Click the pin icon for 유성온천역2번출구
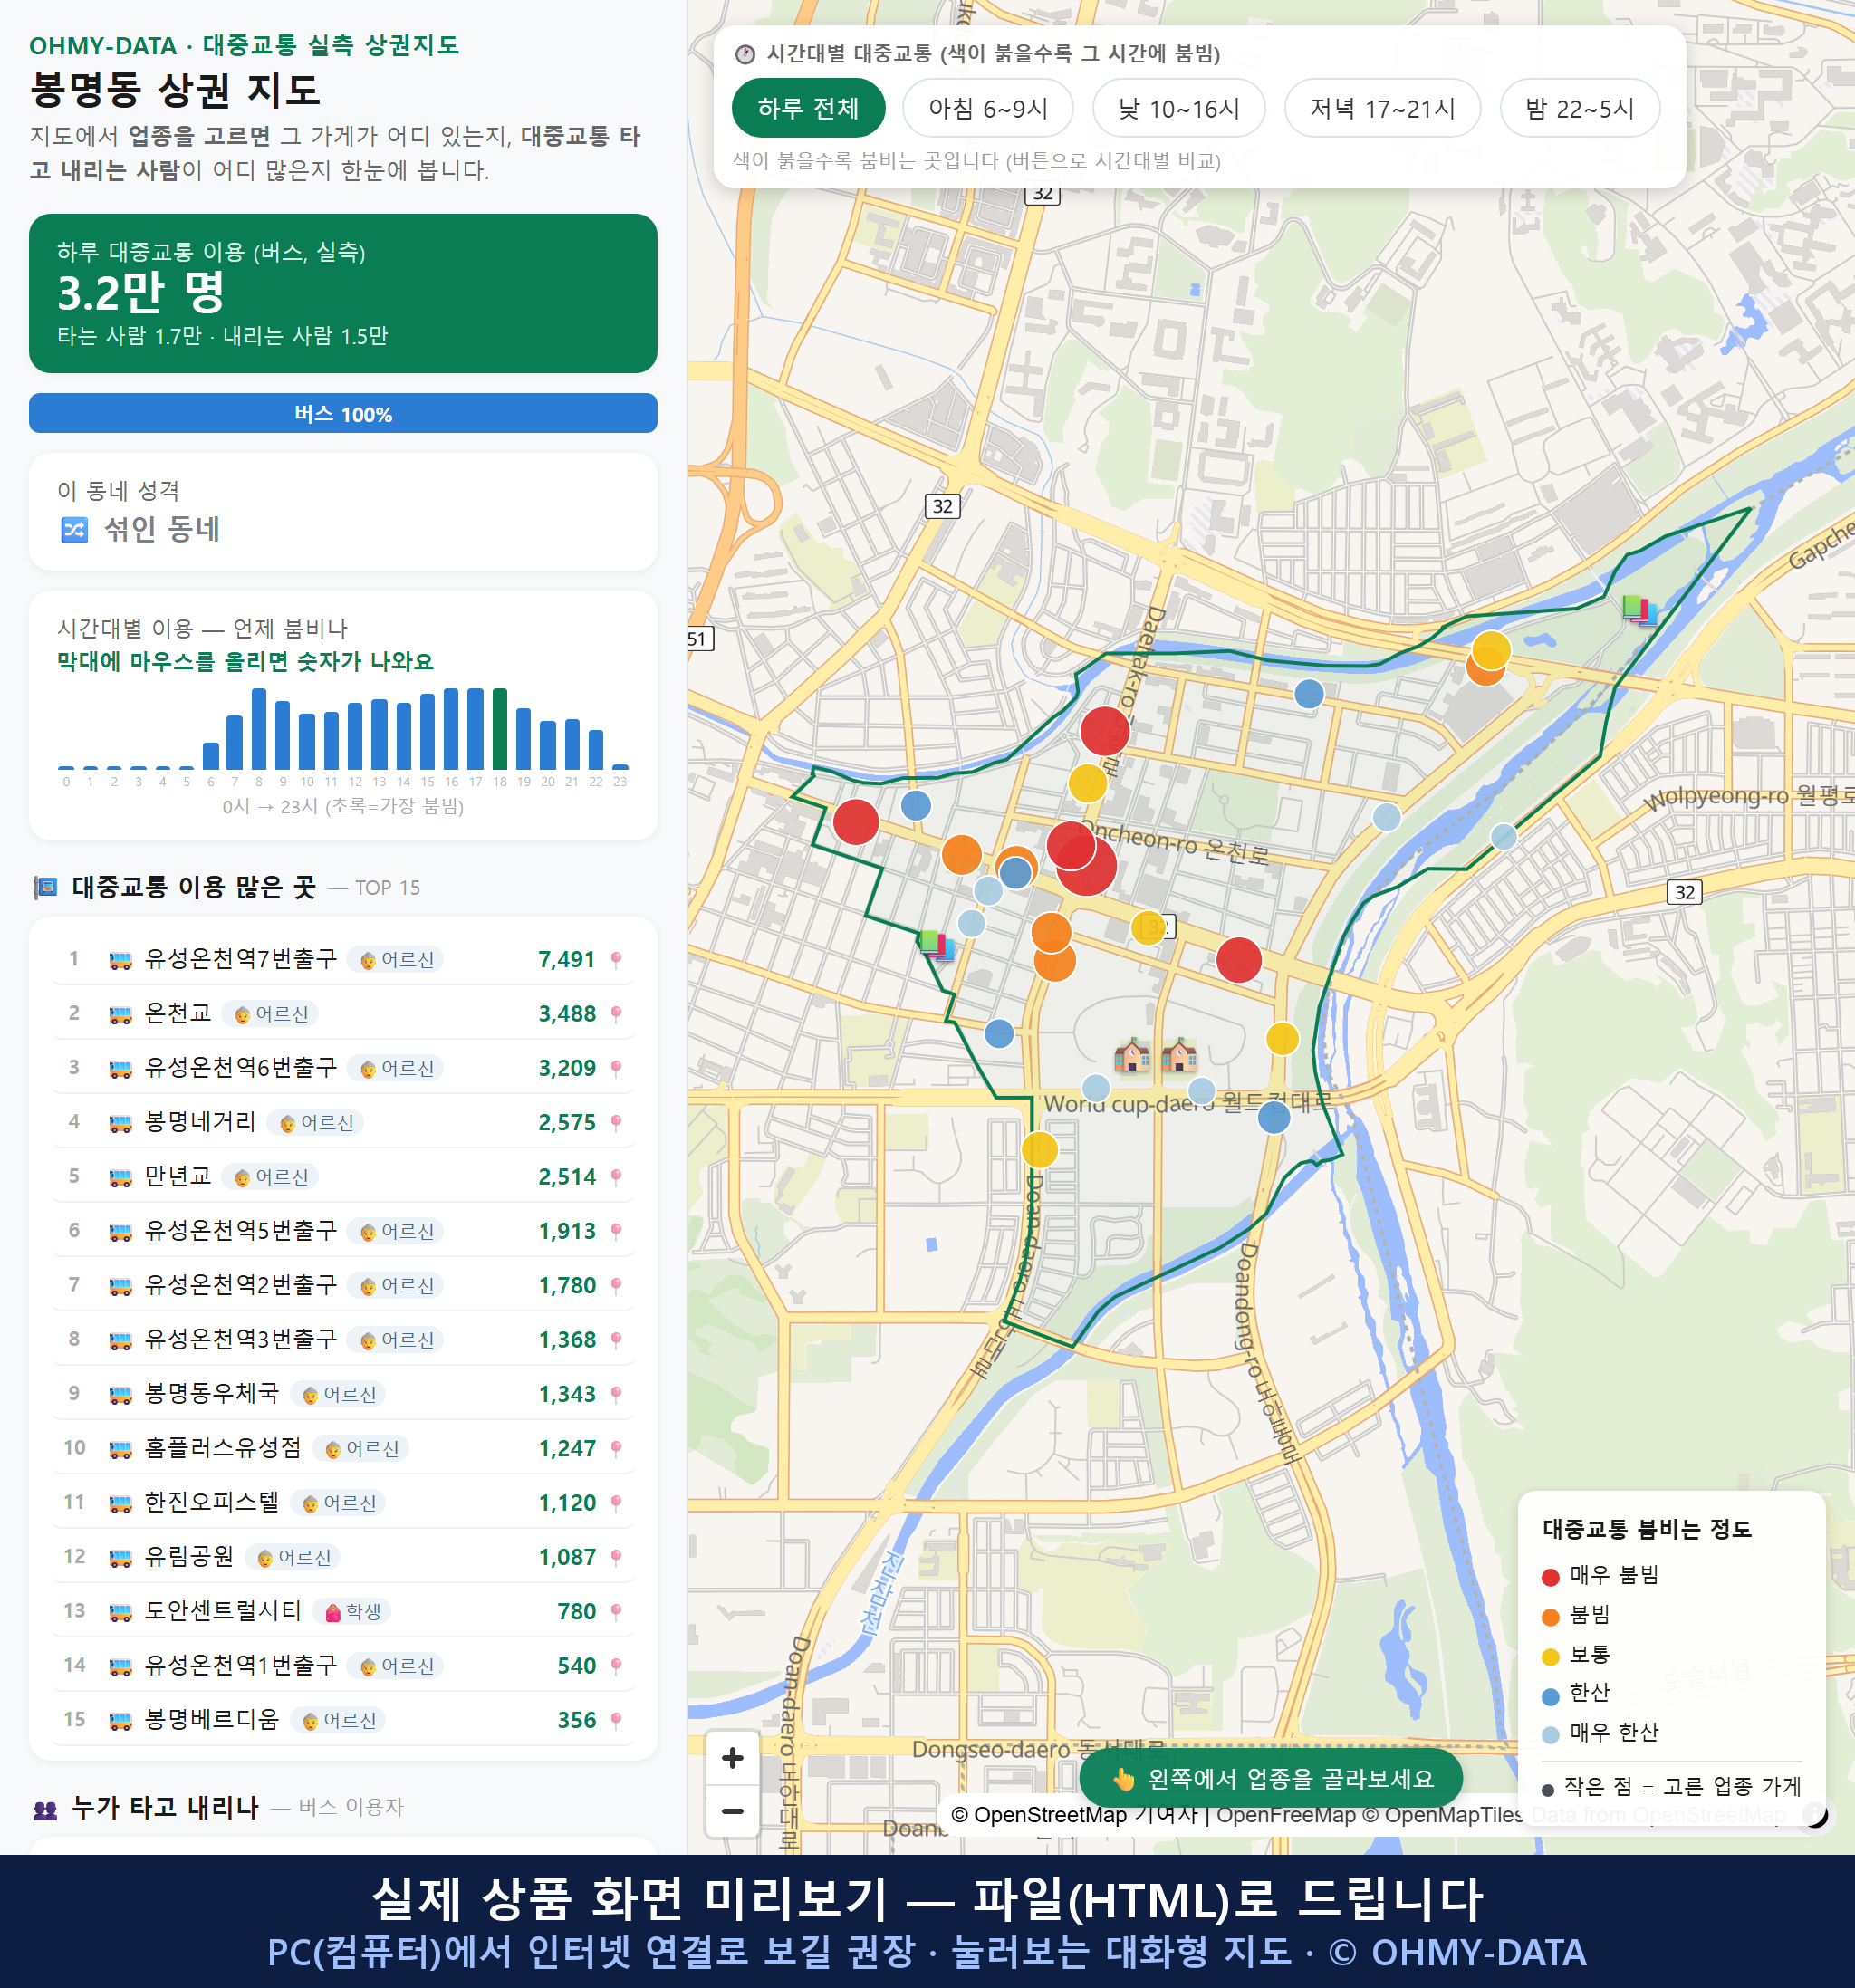Viewport: 1855px width, 1988px height. tap(616, 1285)
